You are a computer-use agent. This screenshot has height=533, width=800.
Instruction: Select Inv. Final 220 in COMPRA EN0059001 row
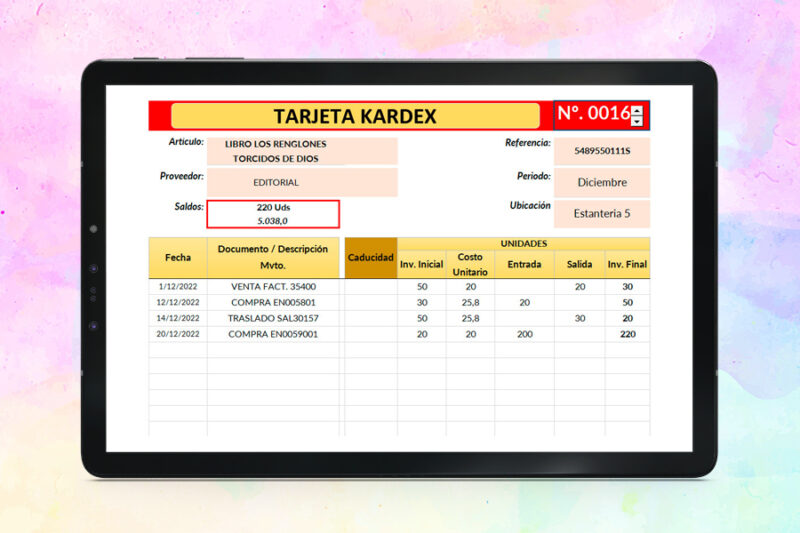(628, 334)
